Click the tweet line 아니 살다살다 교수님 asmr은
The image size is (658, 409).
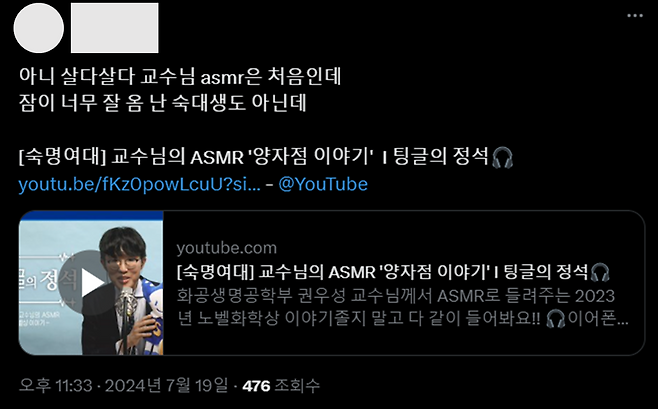click(180, 76)
